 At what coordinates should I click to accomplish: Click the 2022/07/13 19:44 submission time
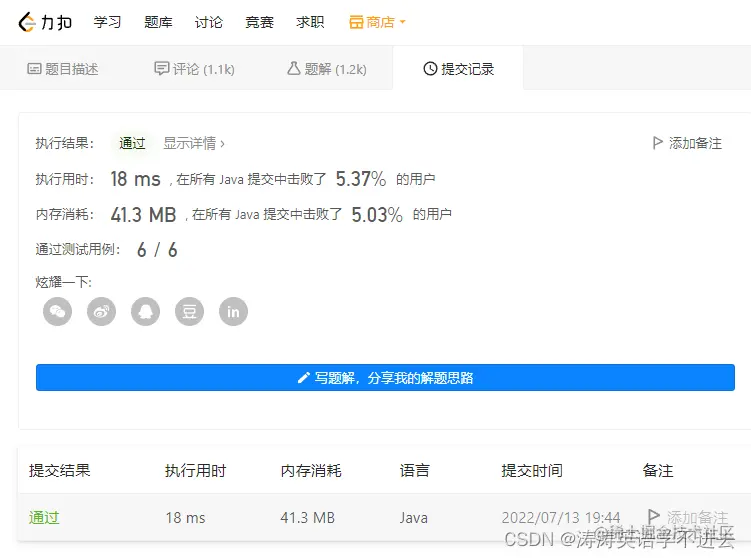click(x=561, y=518)
